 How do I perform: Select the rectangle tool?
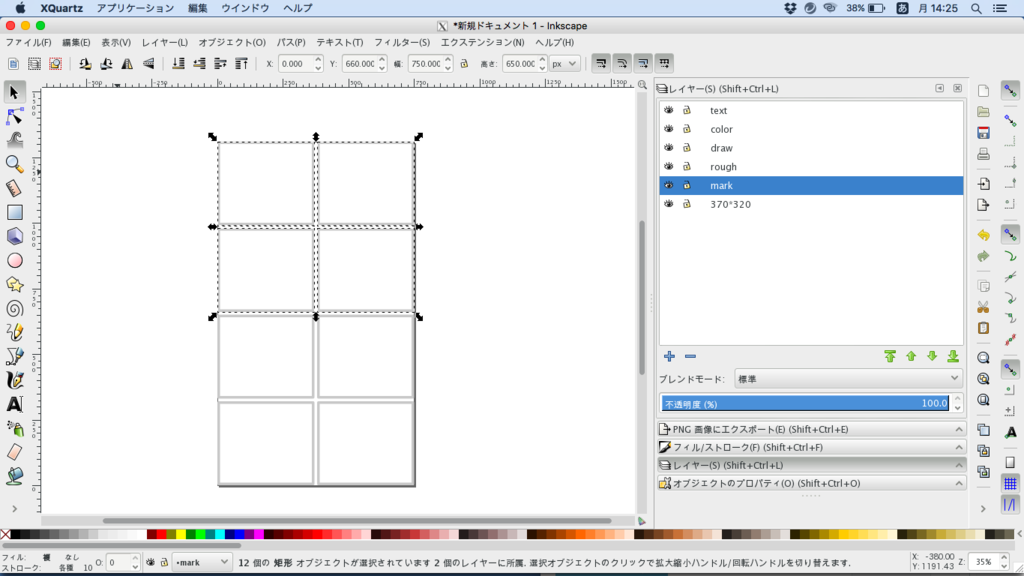click(14, 212)
